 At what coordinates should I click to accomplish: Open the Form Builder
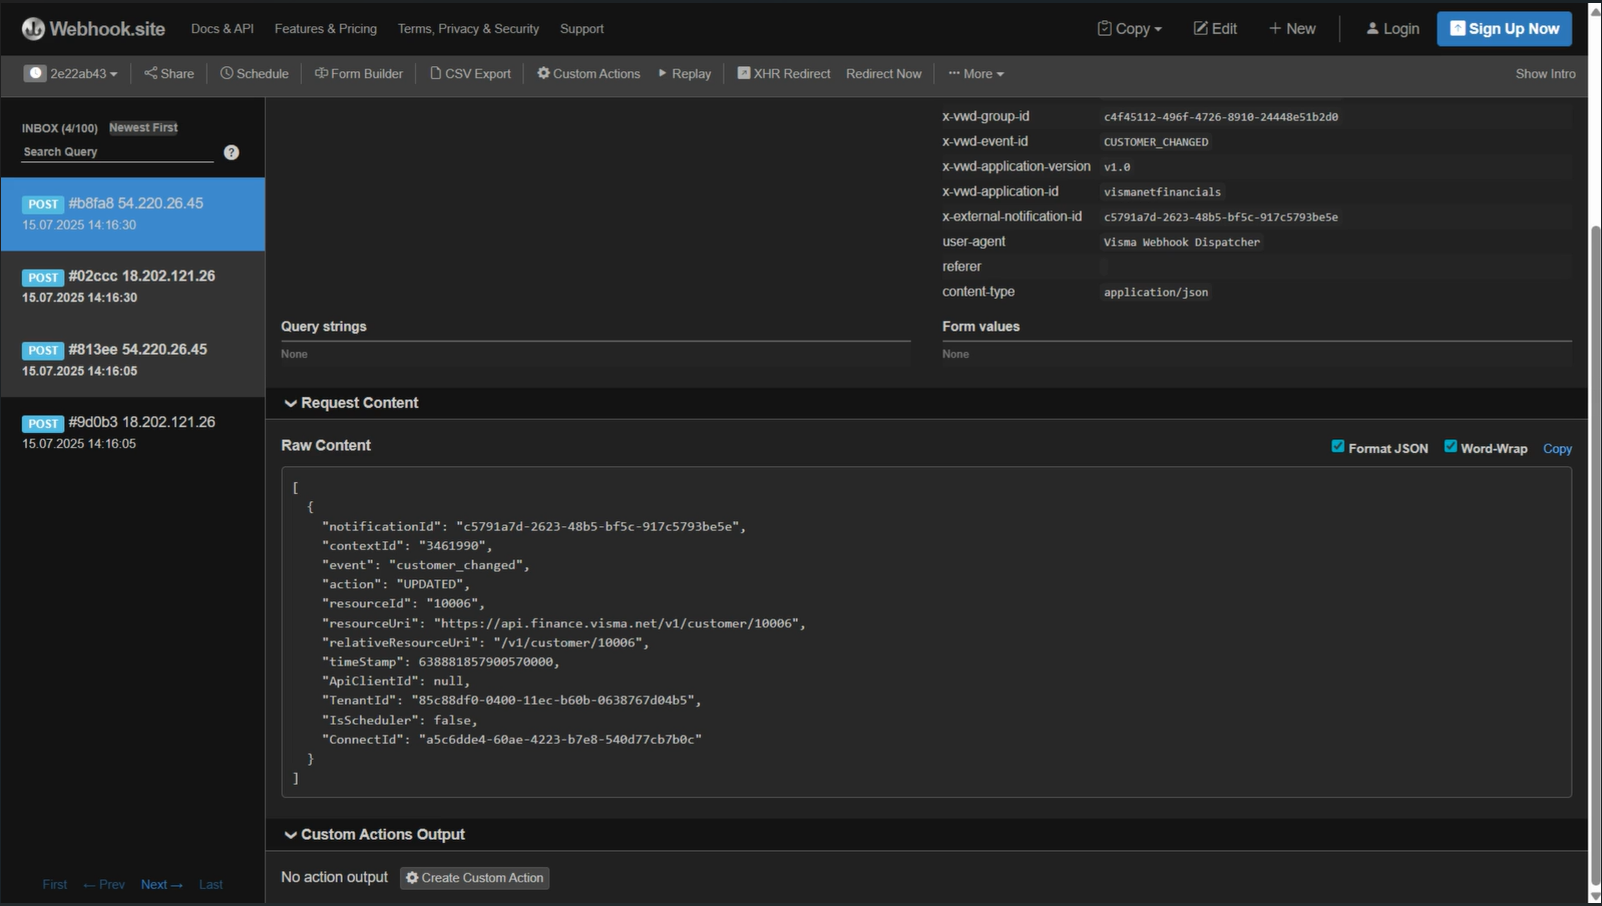tap(358, 73)
